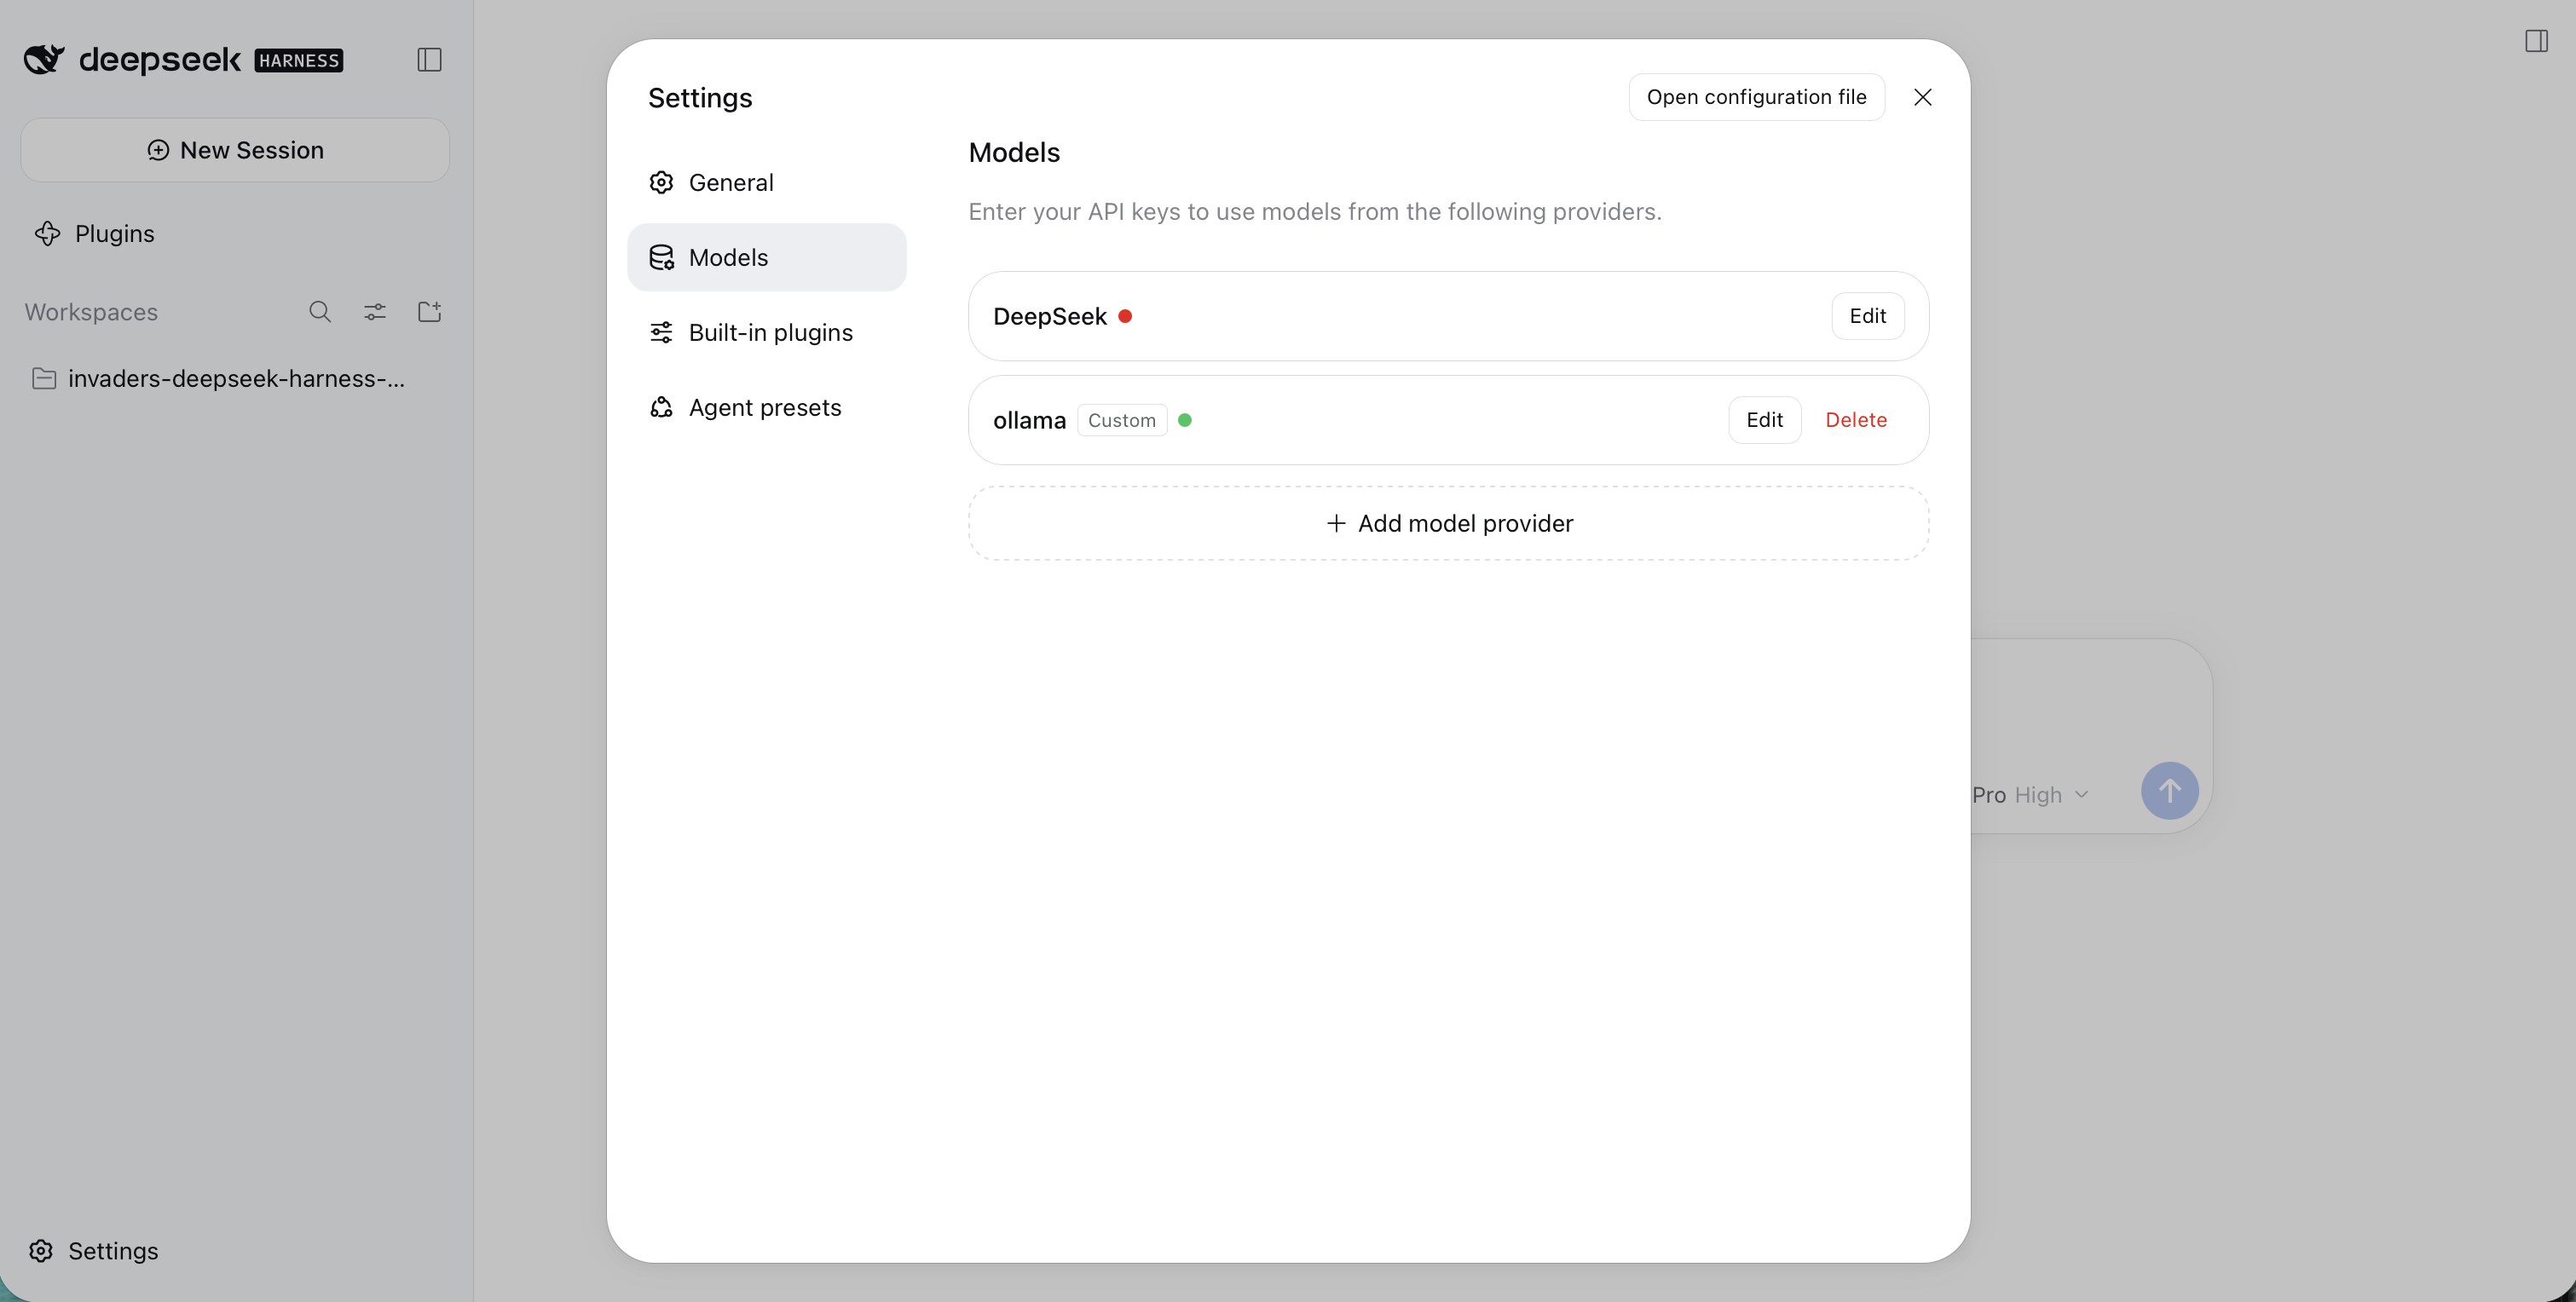The height and width of the screenshot is (1302, 2576).
Task: Open the Agent presets tab
Action: [767, 407]
